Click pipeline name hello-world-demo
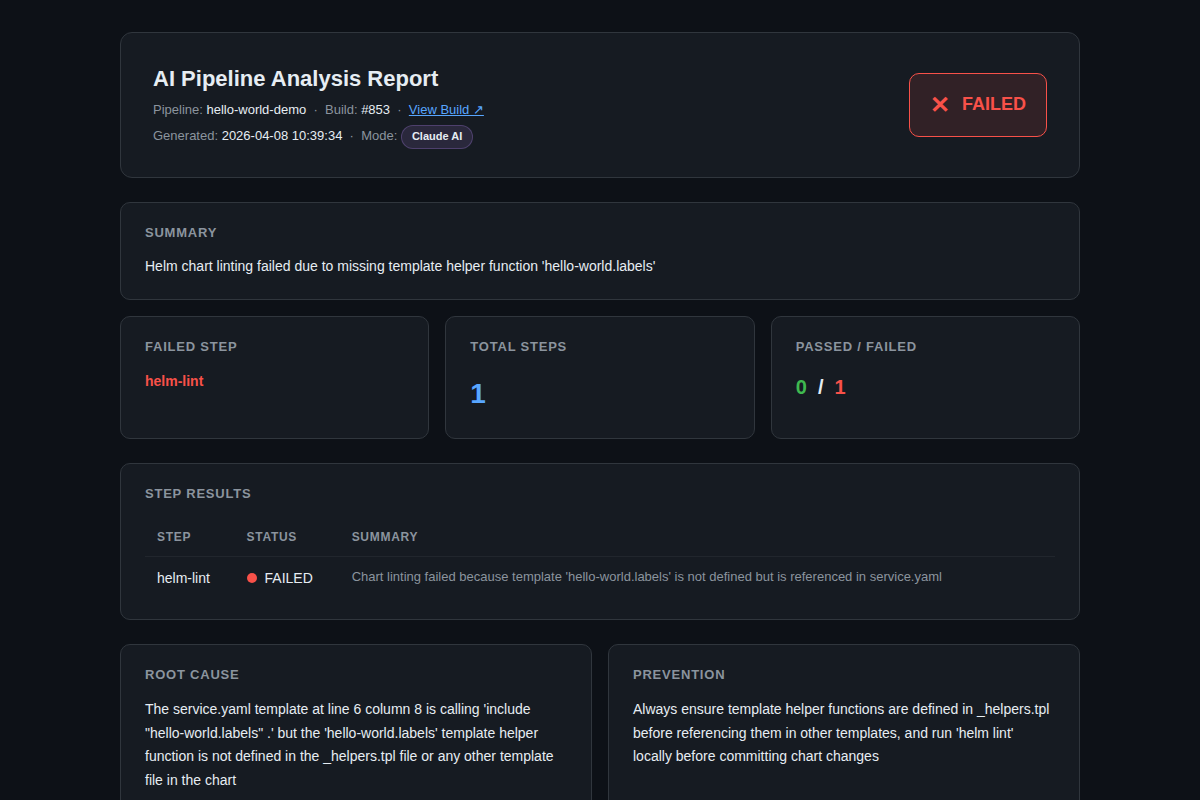Image resolution: width=1200 pixels, height=800 pixels. coord(256,110)
